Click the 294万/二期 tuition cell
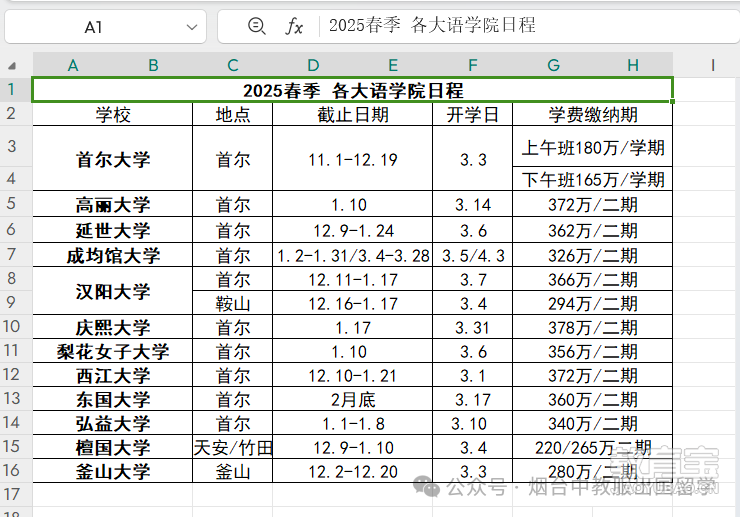The image size is (740, 517). 593,303
